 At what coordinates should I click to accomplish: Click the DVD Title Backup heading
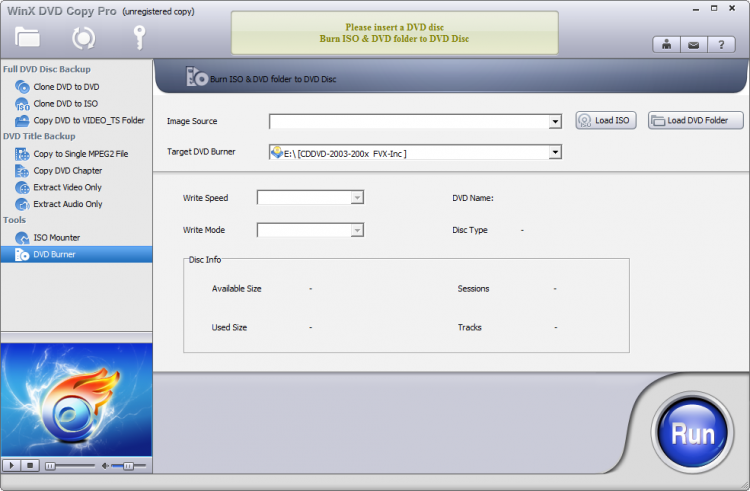[x=39, y=136]
